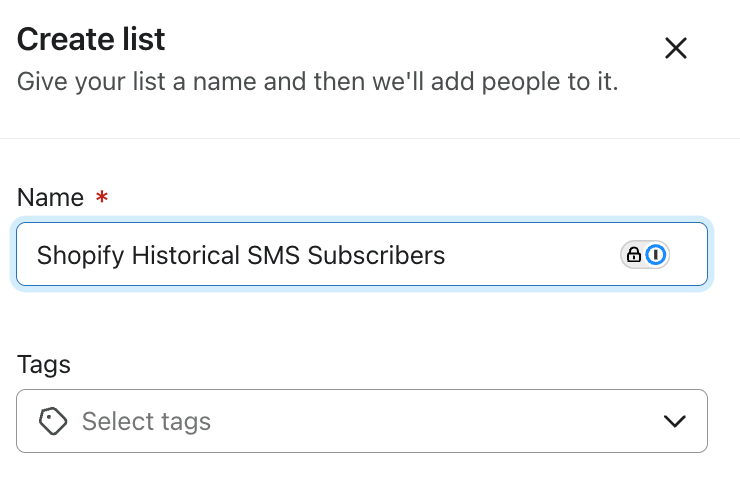Click the "Select tags" placeholder text
Screen dimensions: 740x492
146,421
